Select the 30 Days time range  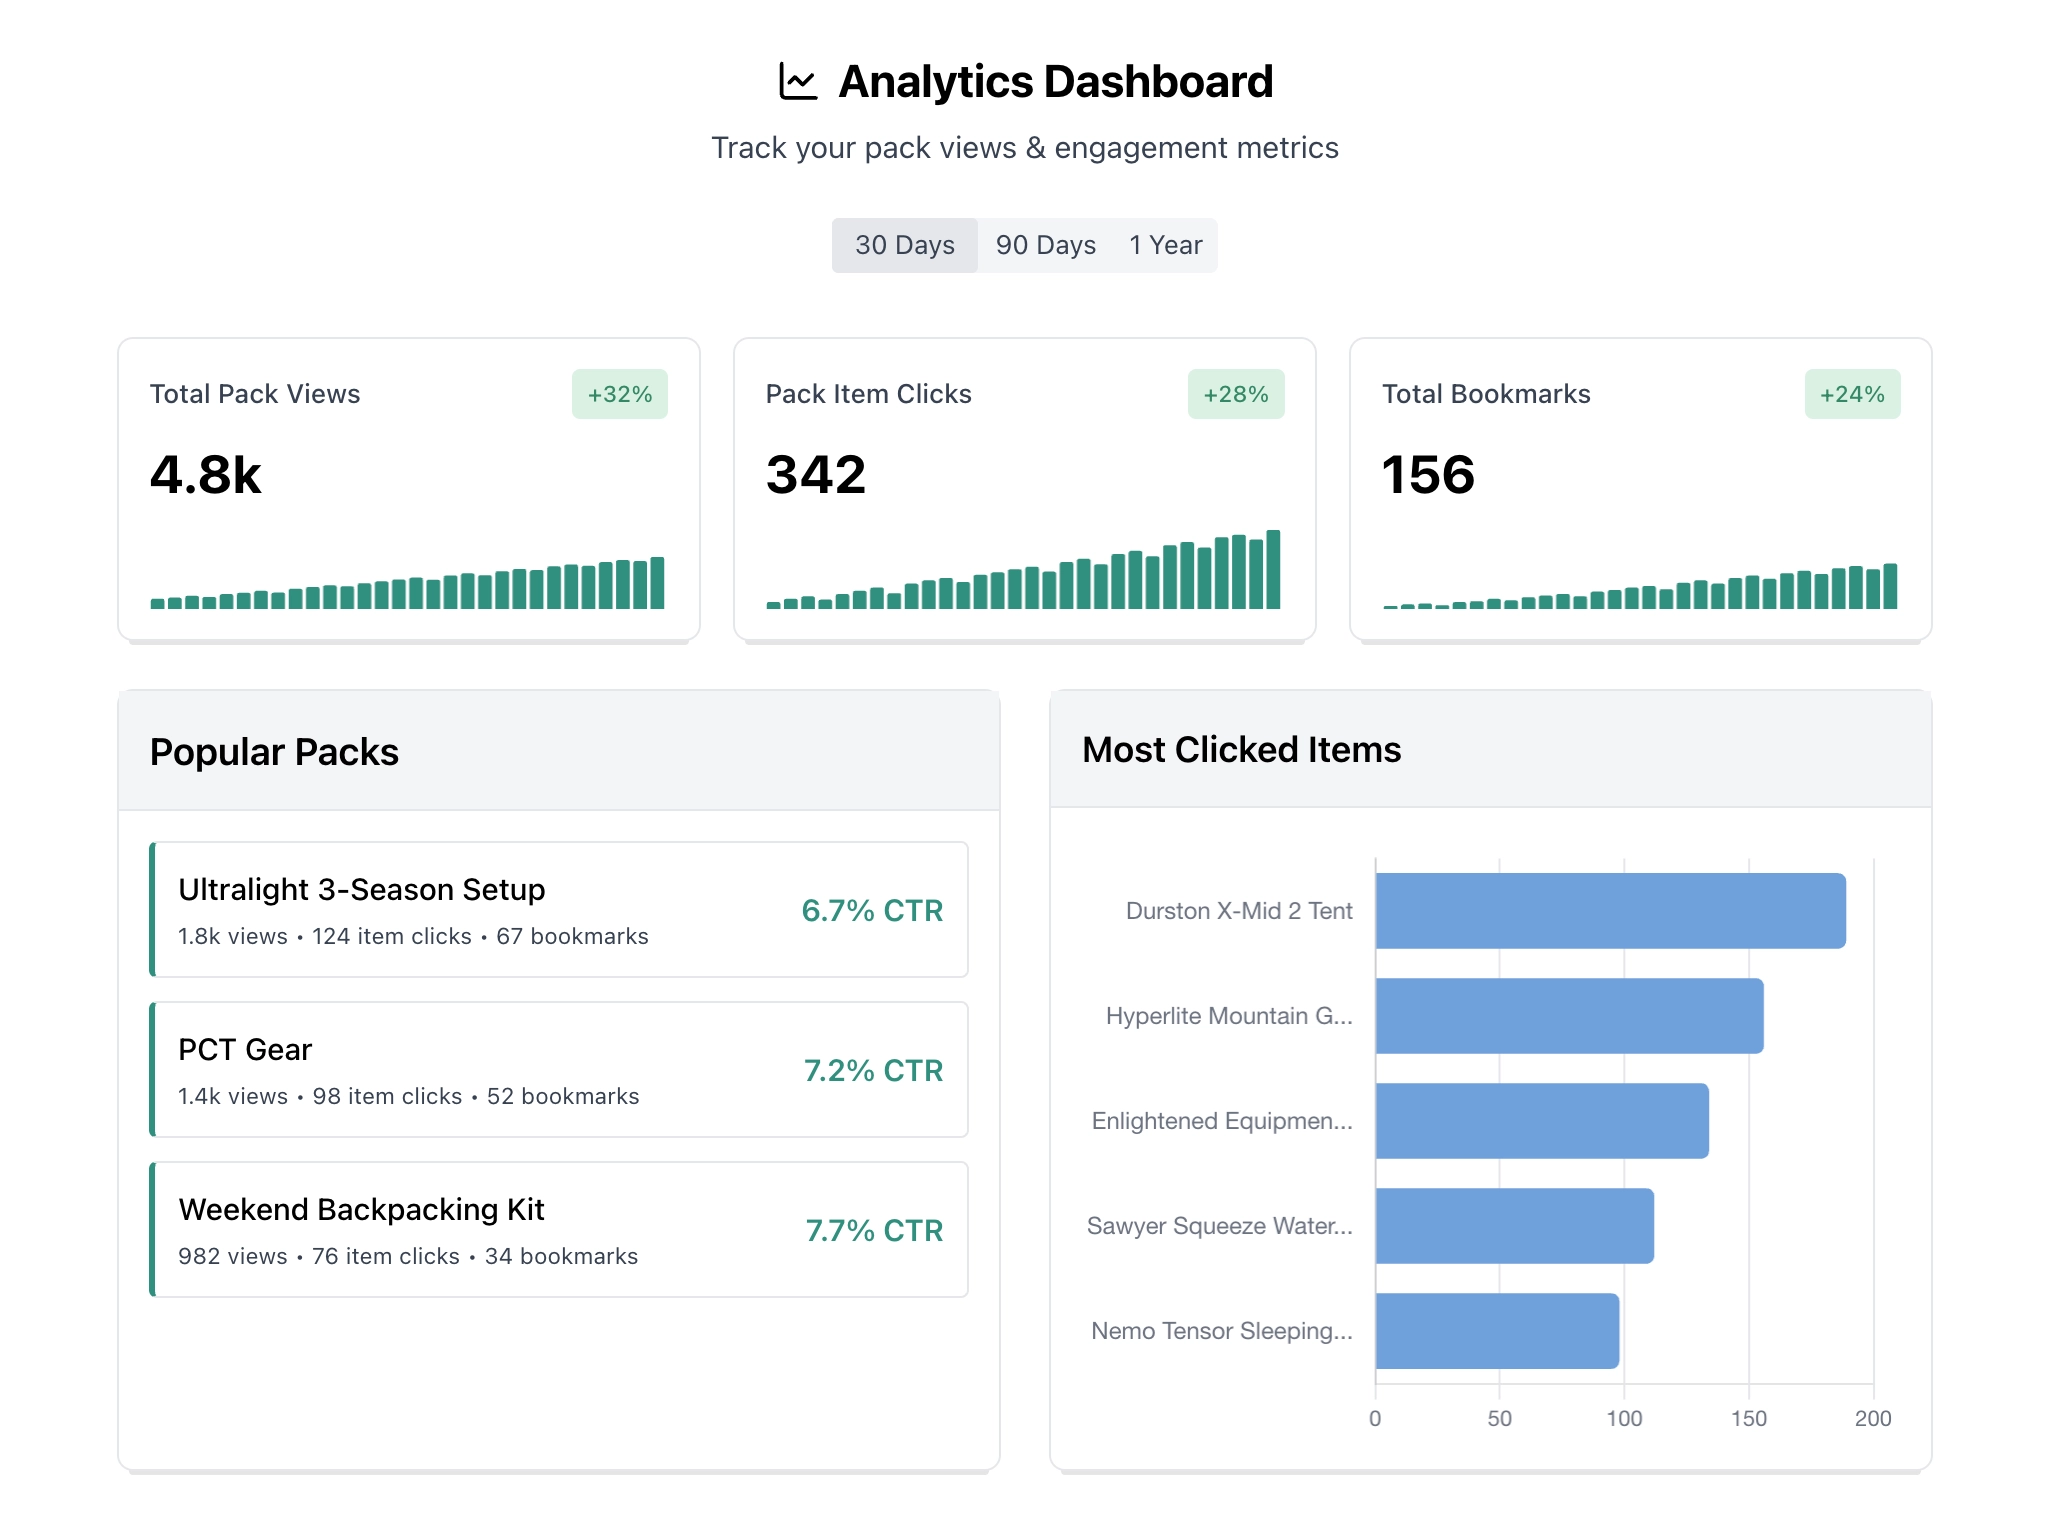coord(904,245)
